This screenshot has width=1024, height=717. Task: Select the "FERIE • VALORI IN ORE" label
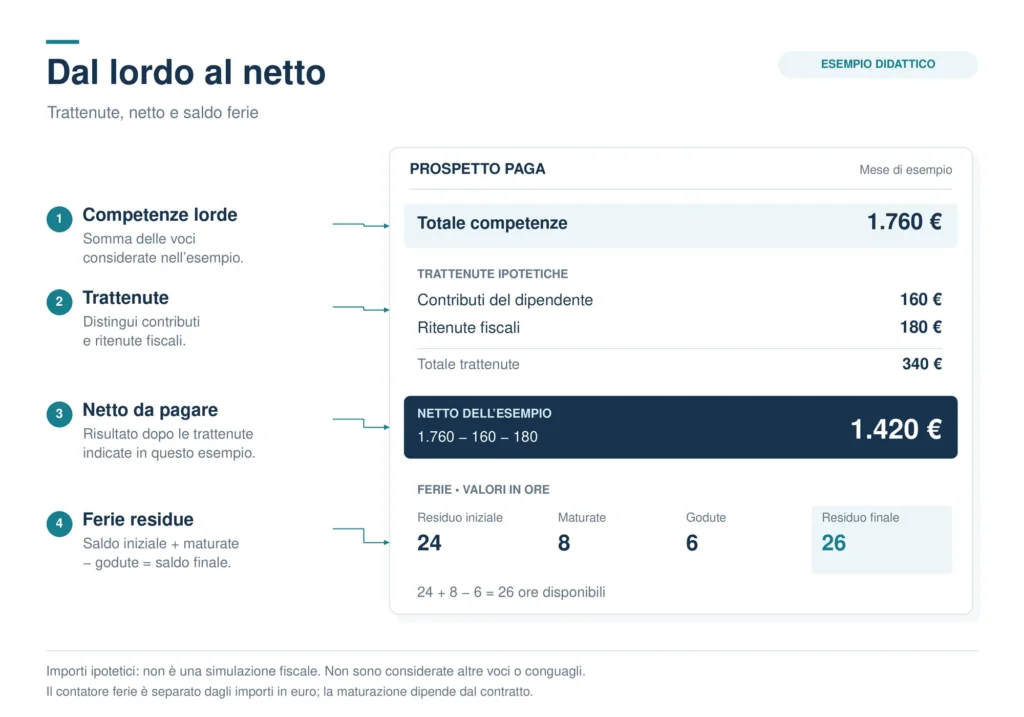pos(483,489)
